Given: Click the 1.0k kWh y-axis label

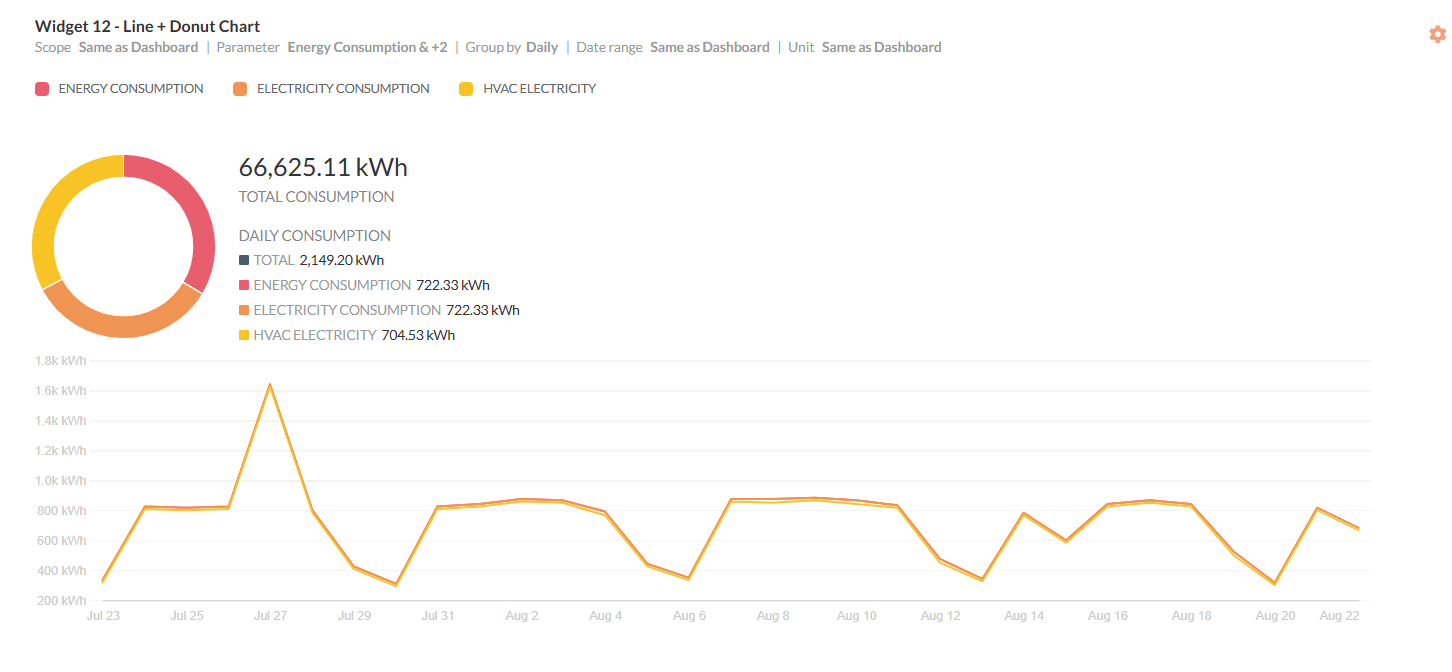Looking at the screenshot, I should tap(60, 480).
